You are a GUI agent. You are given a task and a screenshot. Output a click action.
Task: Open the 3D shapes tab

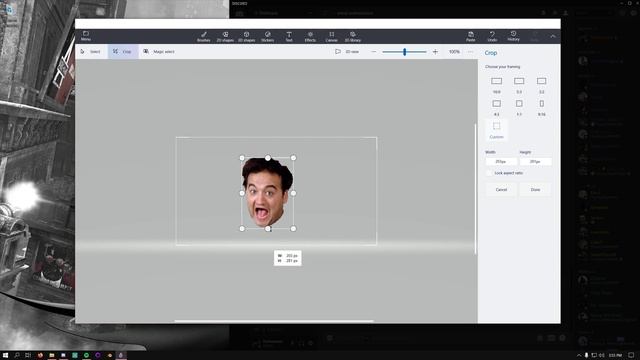pos(247,36)
